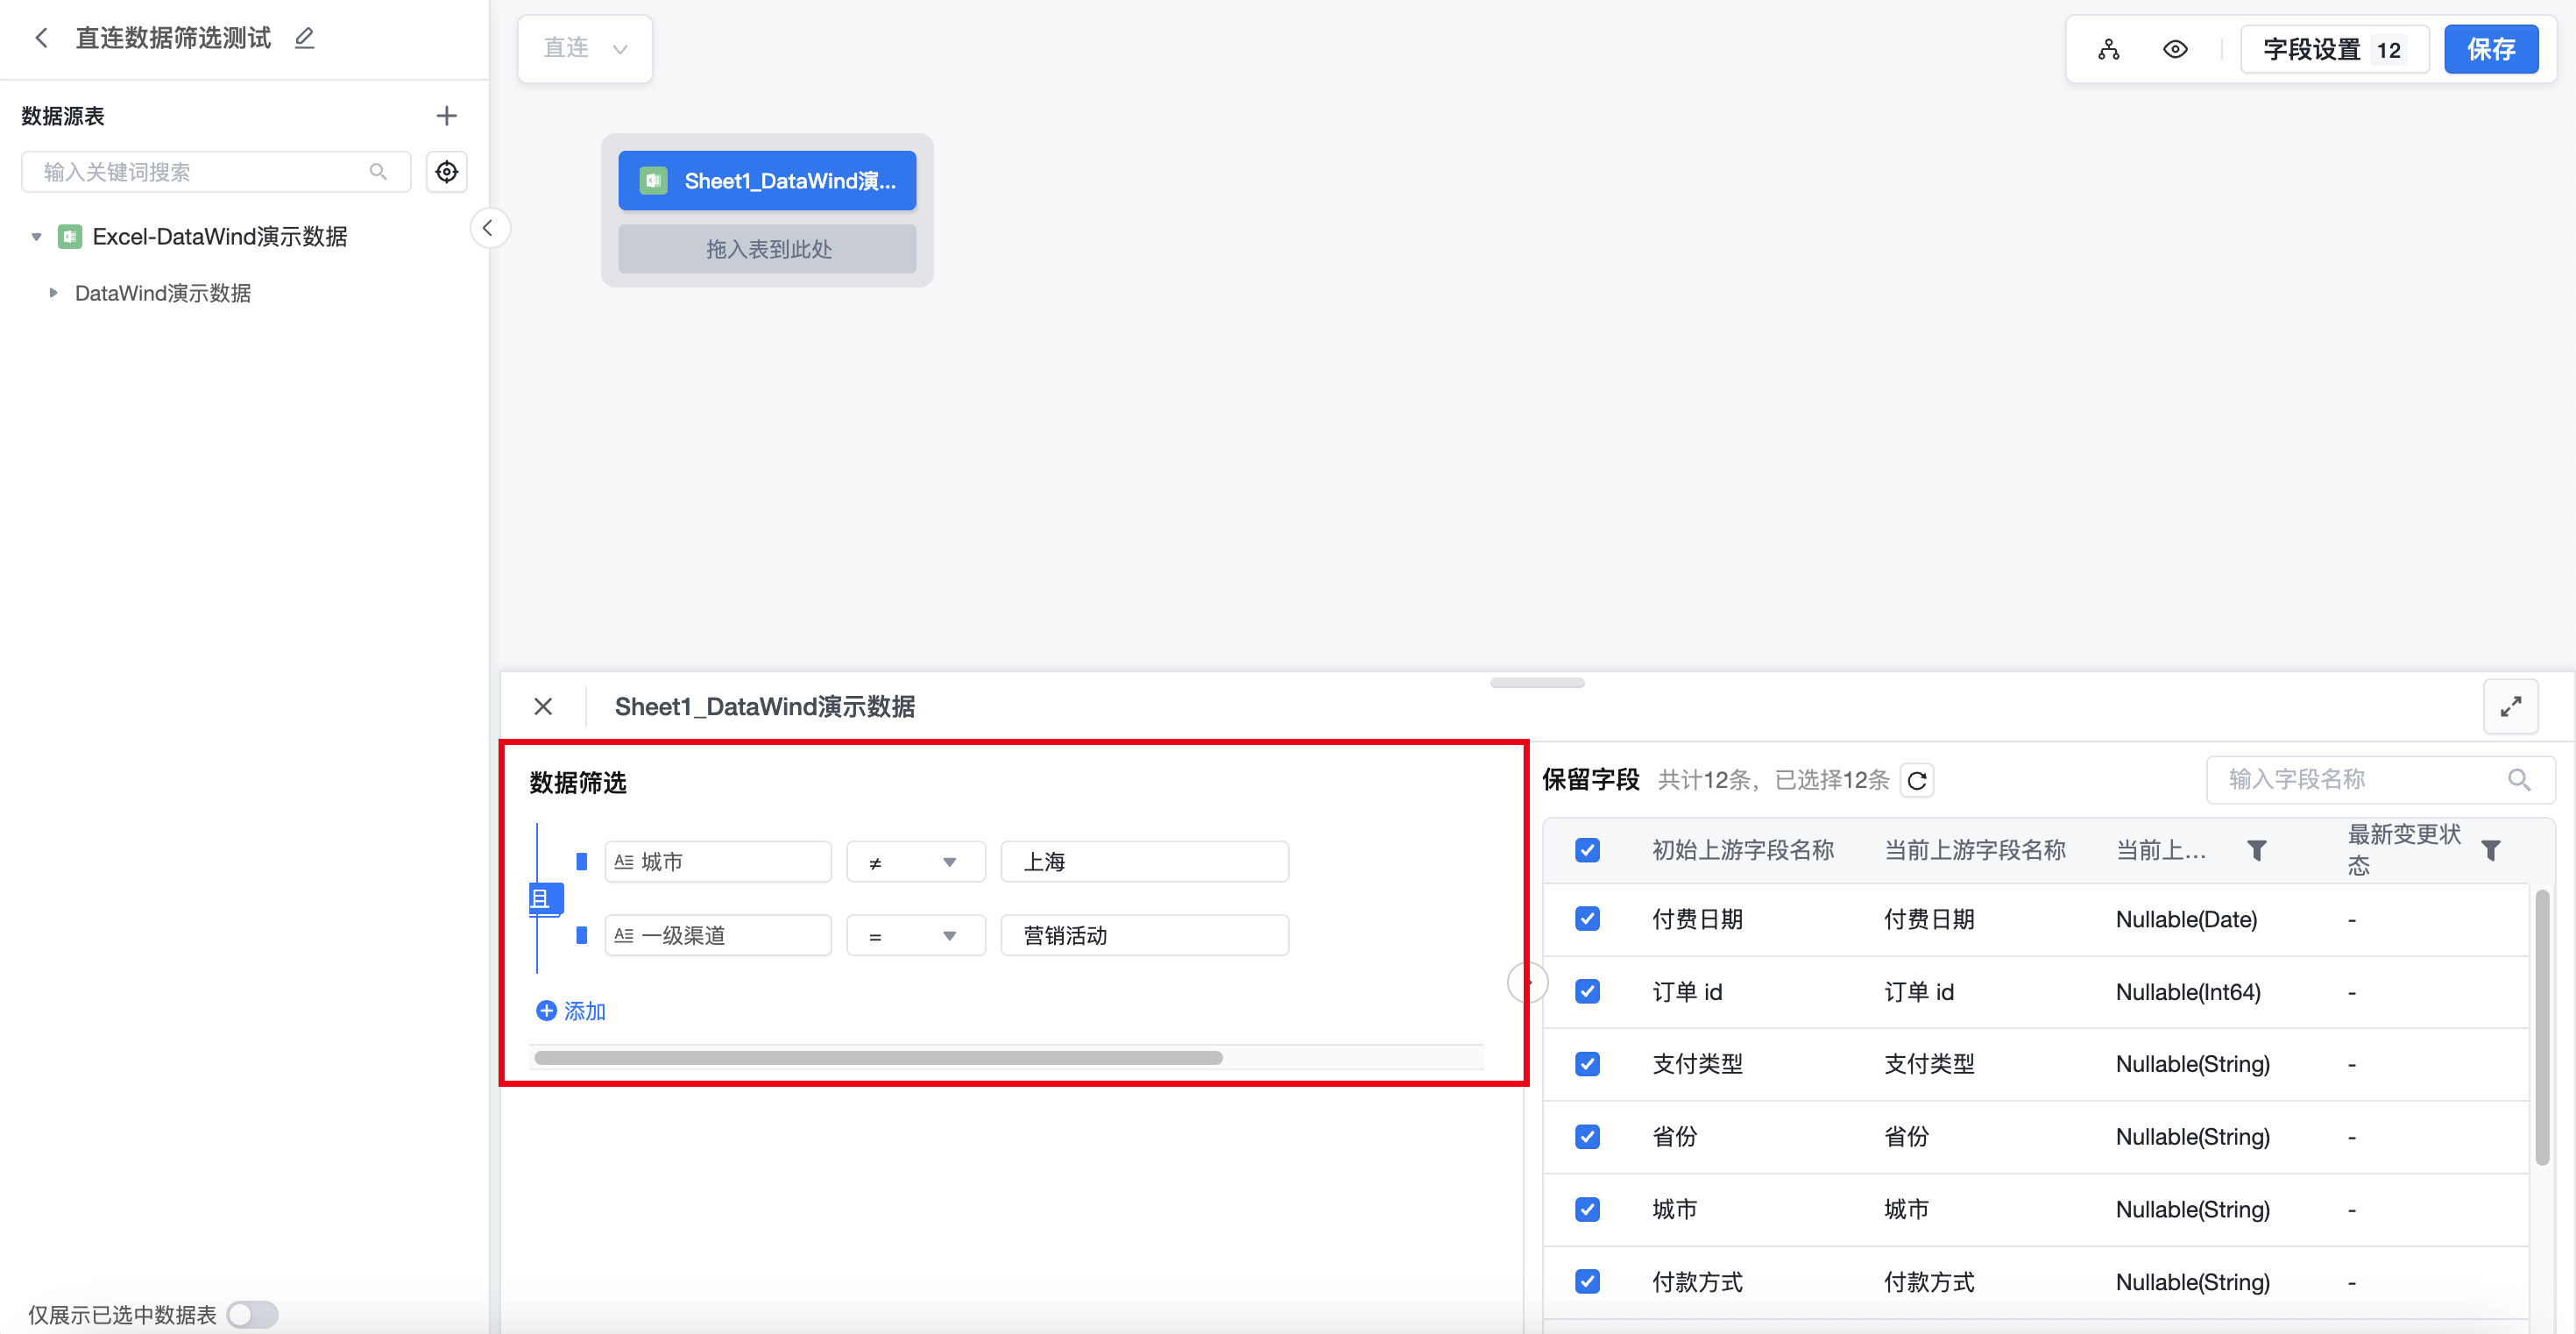Expand the DataWind演示数据 tree node
Screen dimensions: 2576x1334
(x=54, y=293)
